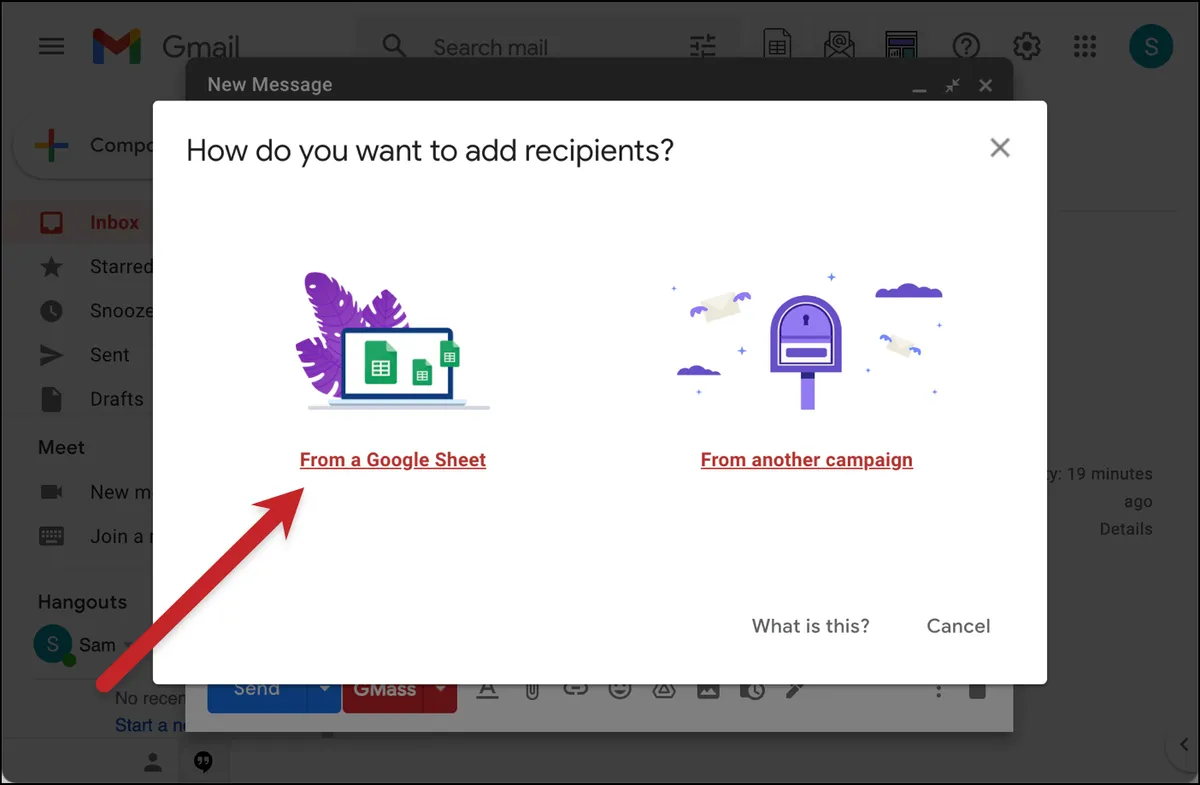Toggle full-screen for New Message window
This screenshot has height=785, width=1200.
[953, 86]
